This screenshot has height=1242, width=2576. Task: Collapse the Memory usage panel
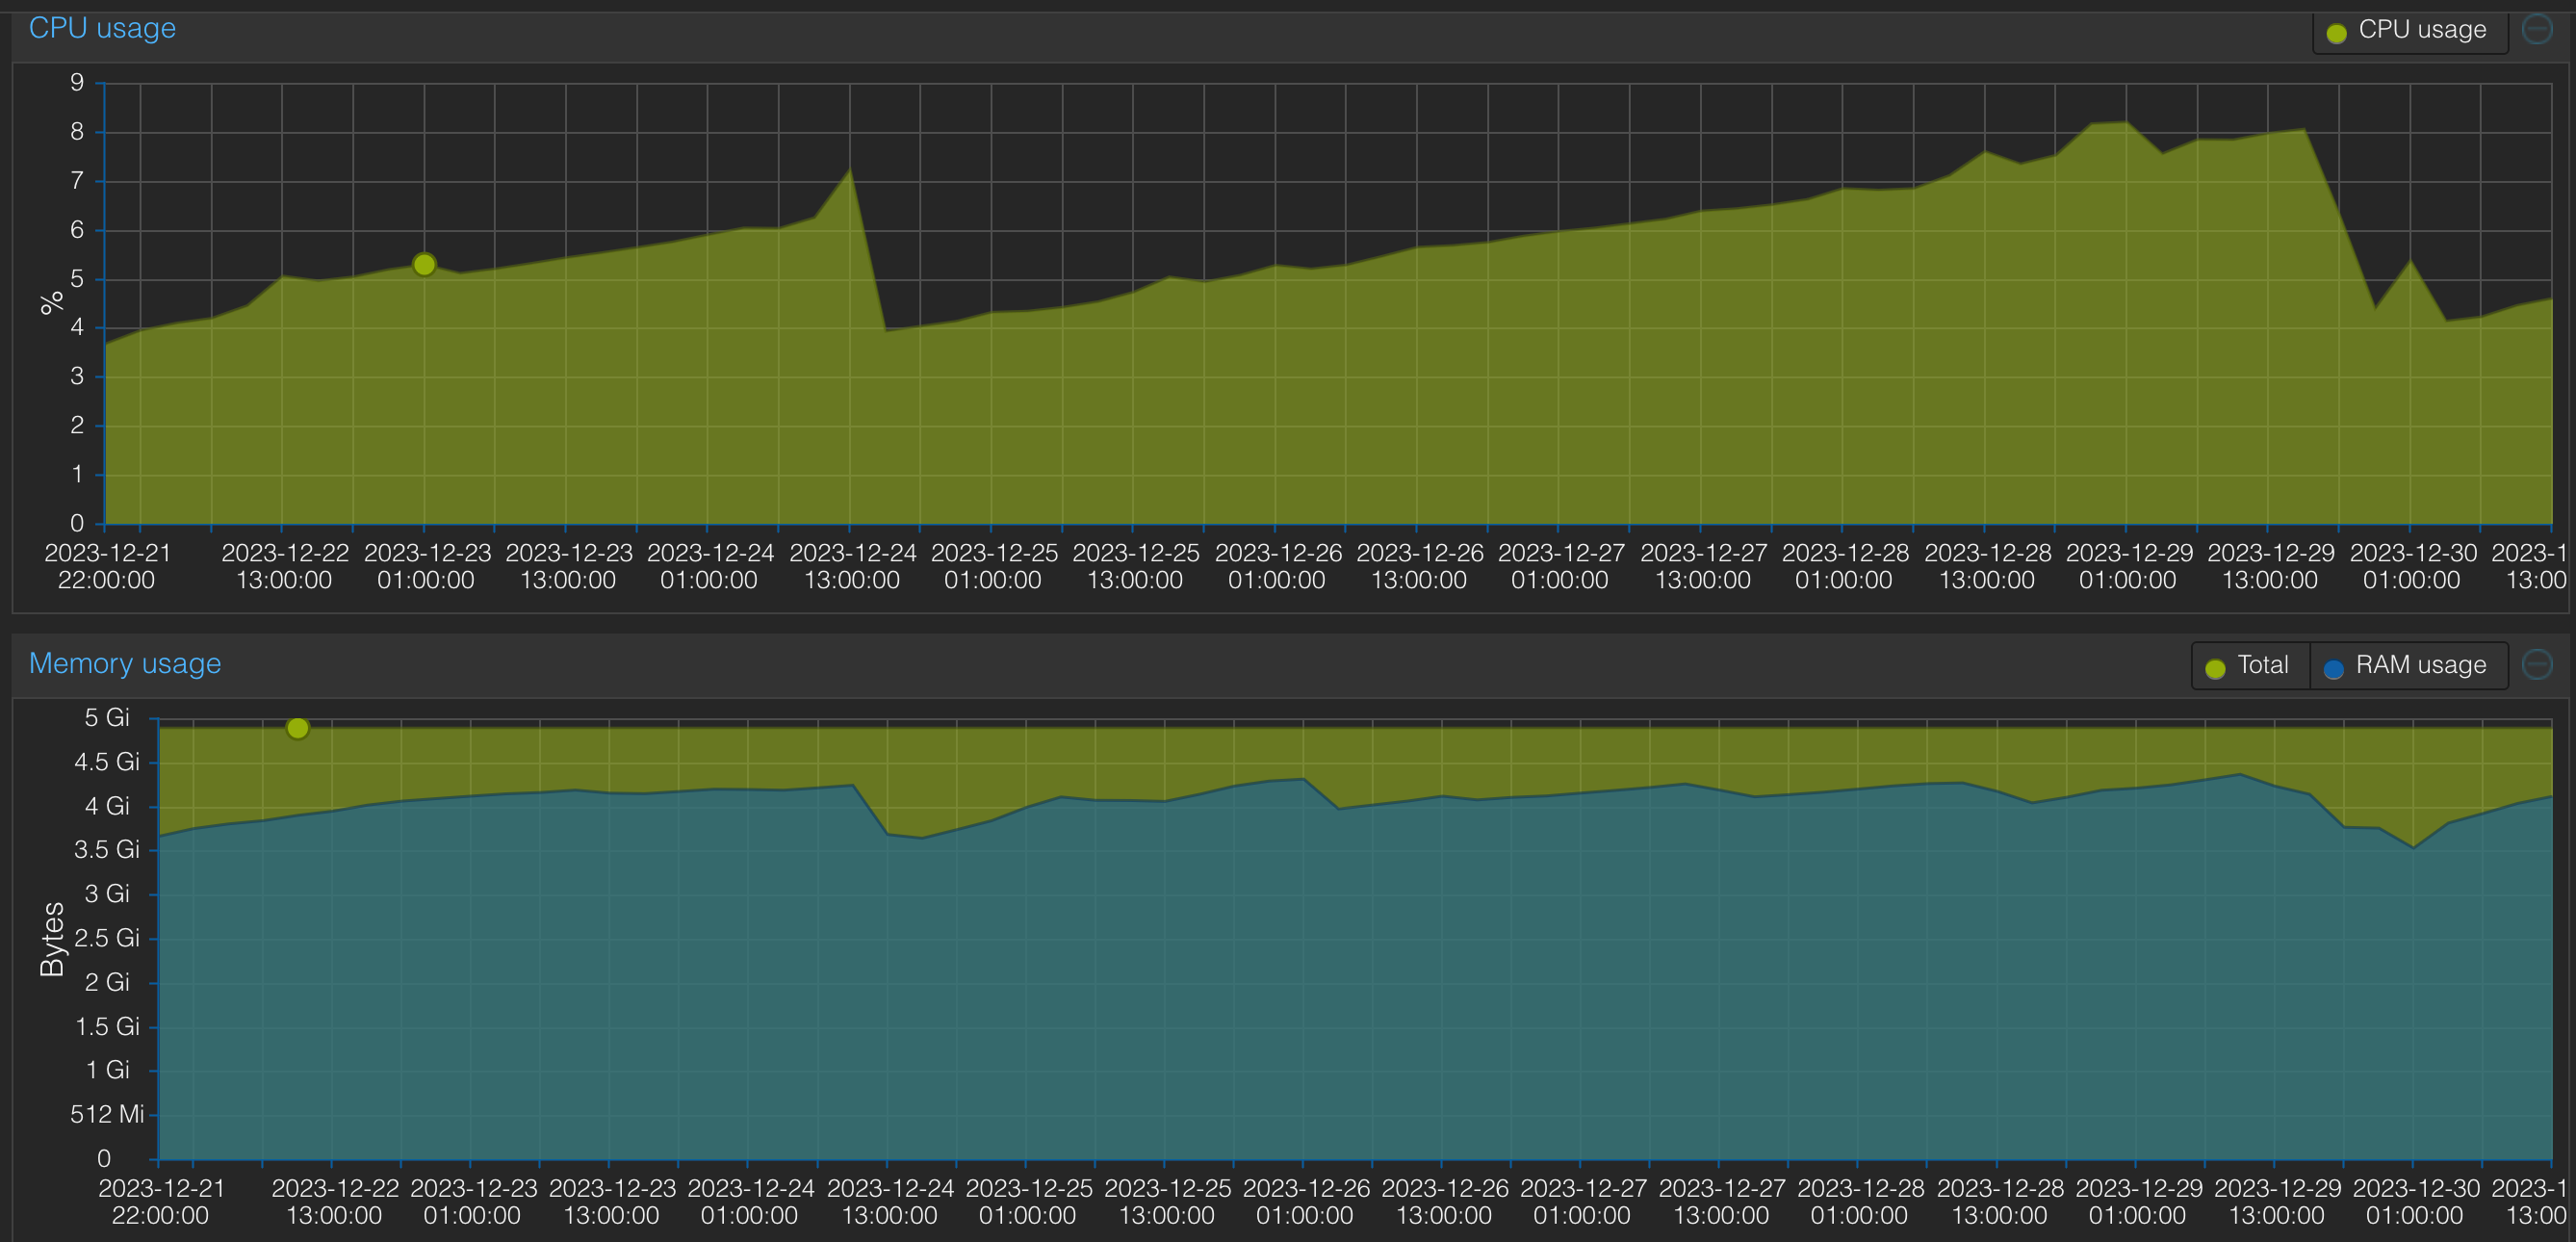(x=2537, y=664)
